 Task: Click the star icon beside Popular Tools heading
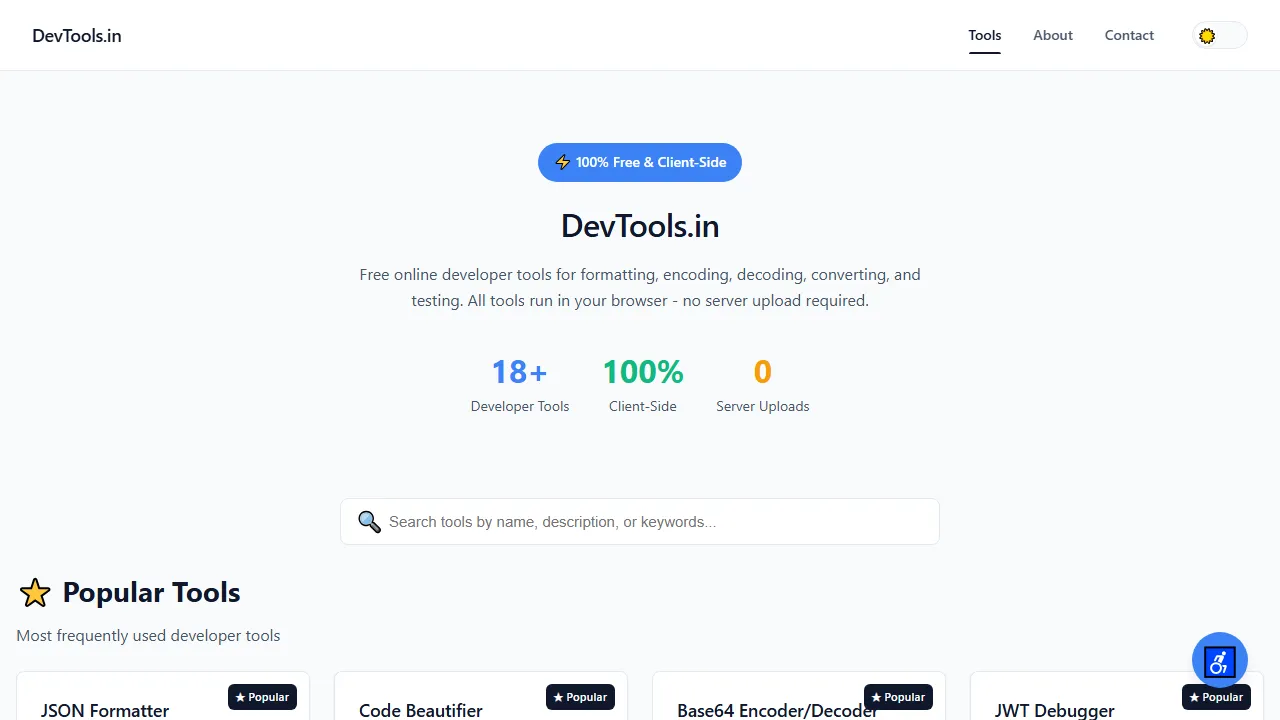click(35, 592)
